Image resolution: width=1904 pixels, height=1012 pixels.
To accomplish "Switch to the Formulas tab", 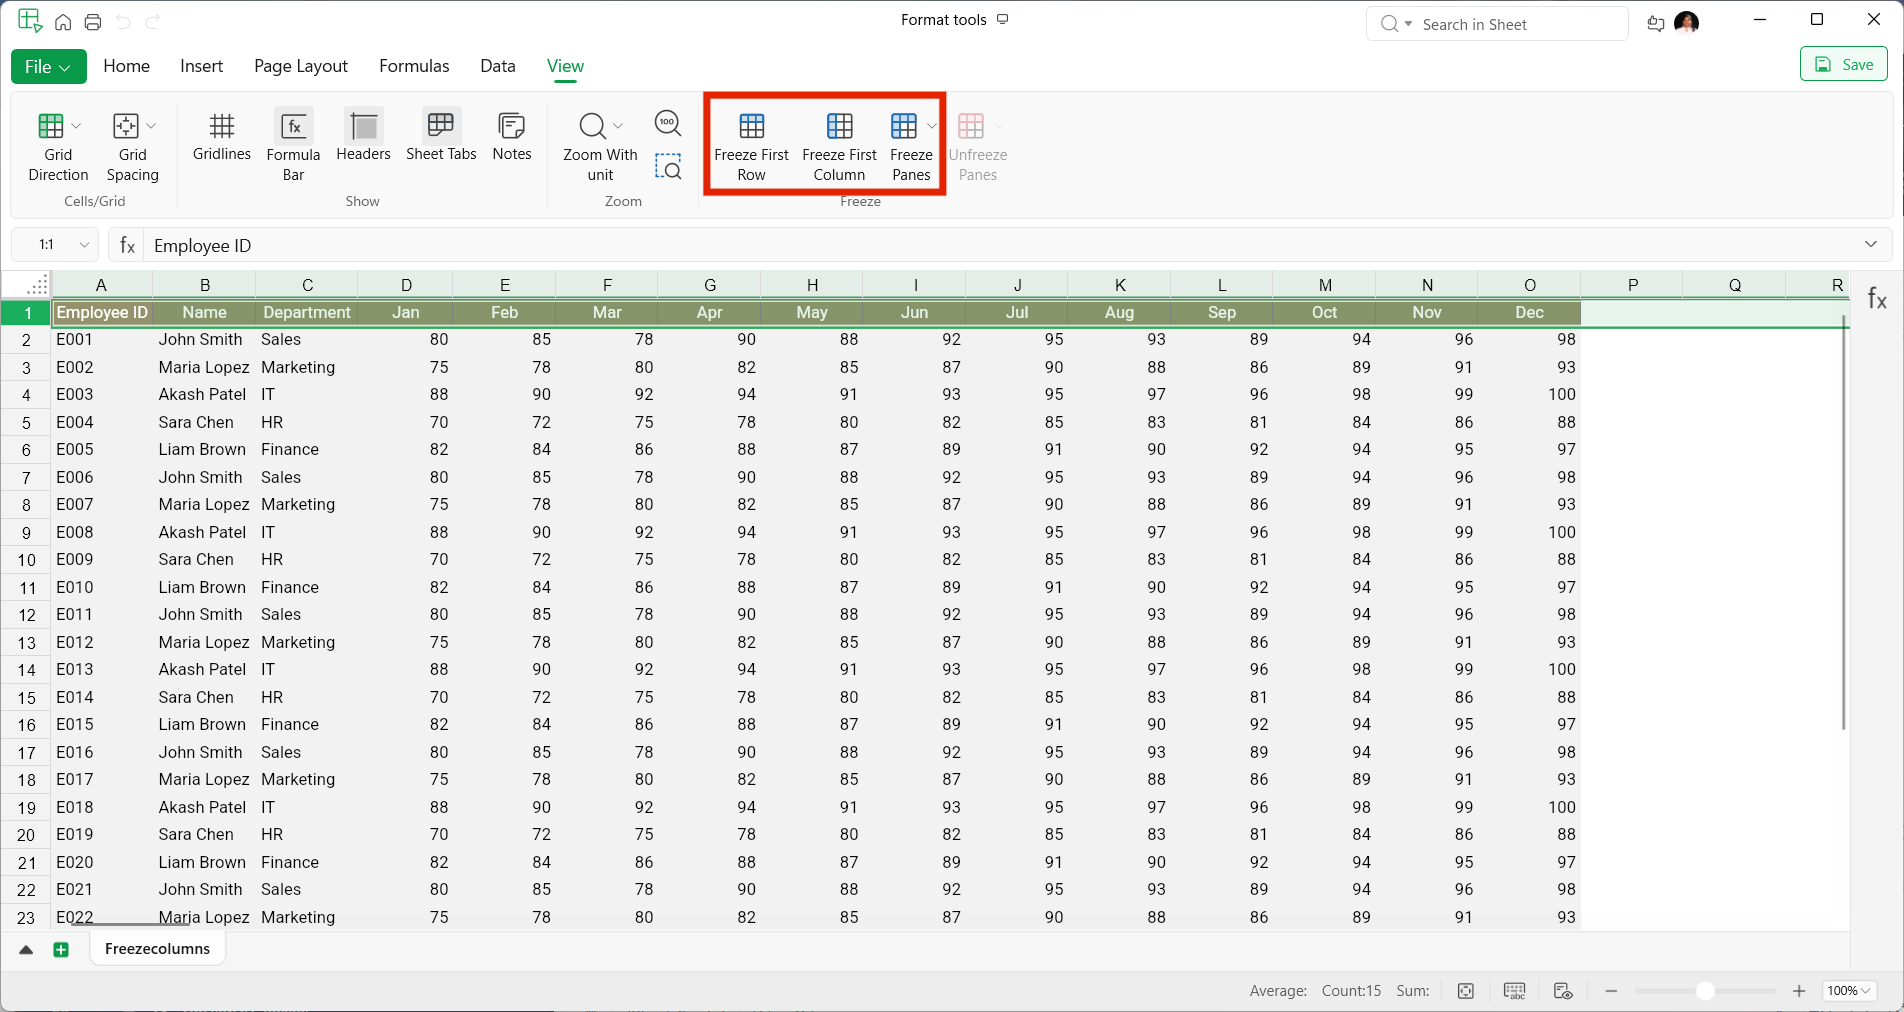I will click(414, 66).
